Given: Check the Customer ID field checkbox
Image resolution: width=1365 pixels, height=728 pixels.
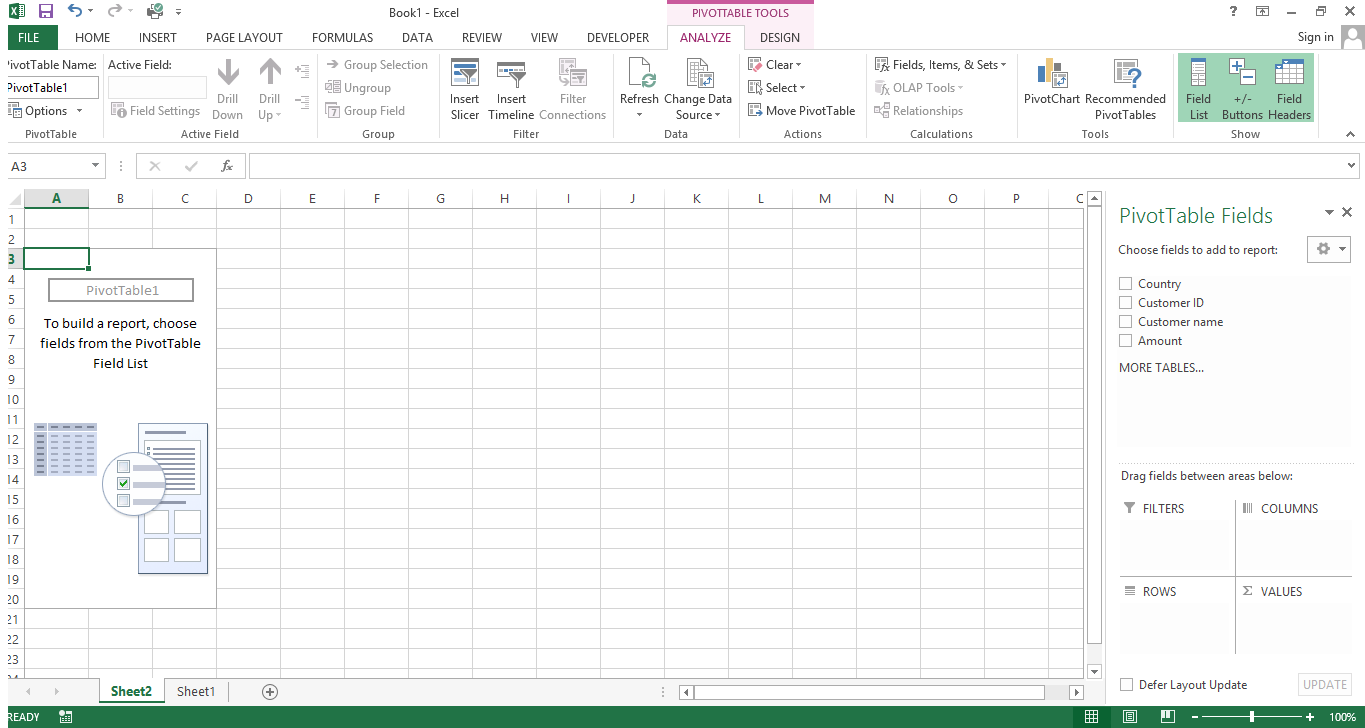Looking at the screenshot, I should 1126,303.
